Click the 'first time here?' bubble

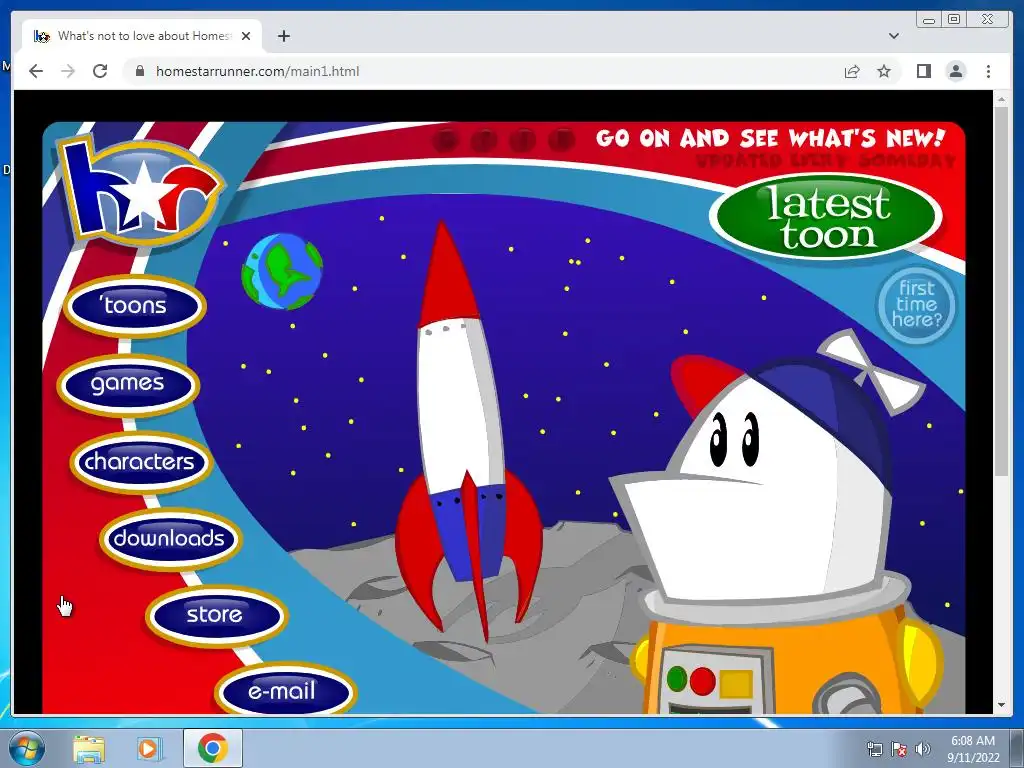pos(916,304)
